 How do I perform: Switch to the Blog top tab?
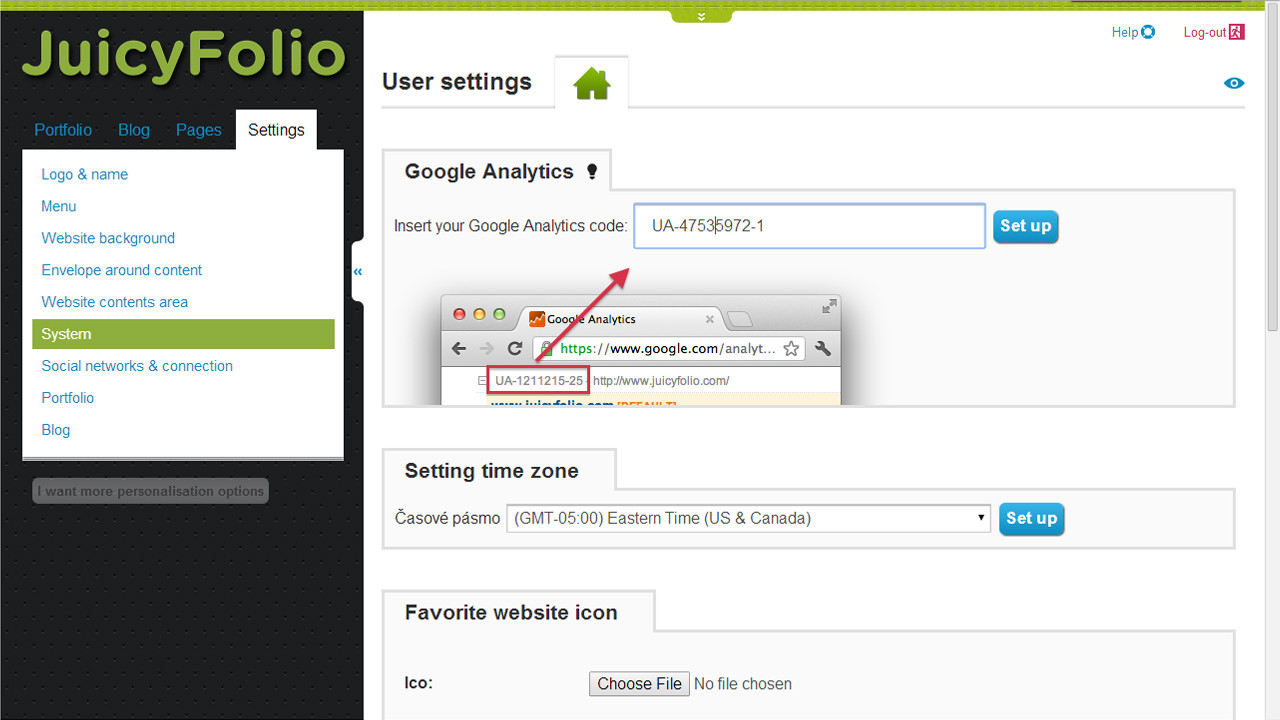(x=134, y=130)
